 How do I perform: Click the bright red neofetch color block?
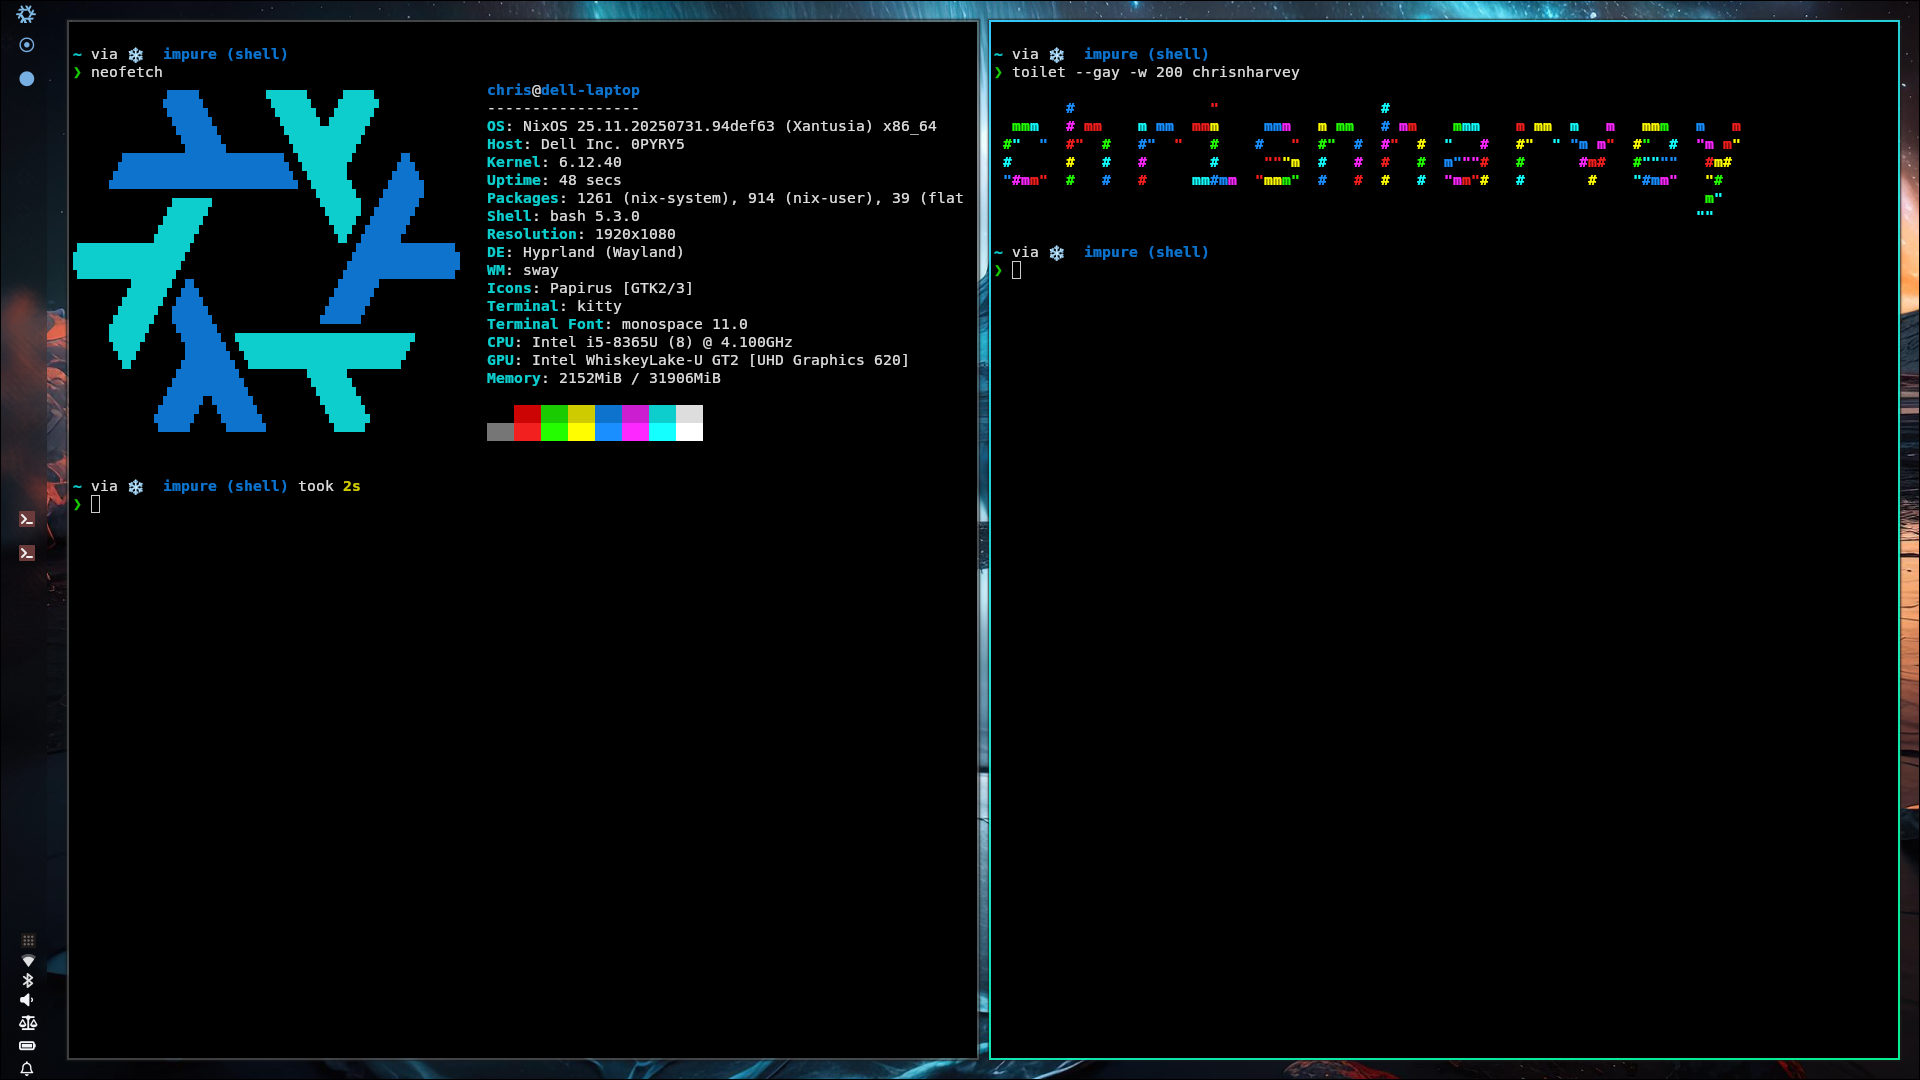pyautogui.click(x=527, y=432)
